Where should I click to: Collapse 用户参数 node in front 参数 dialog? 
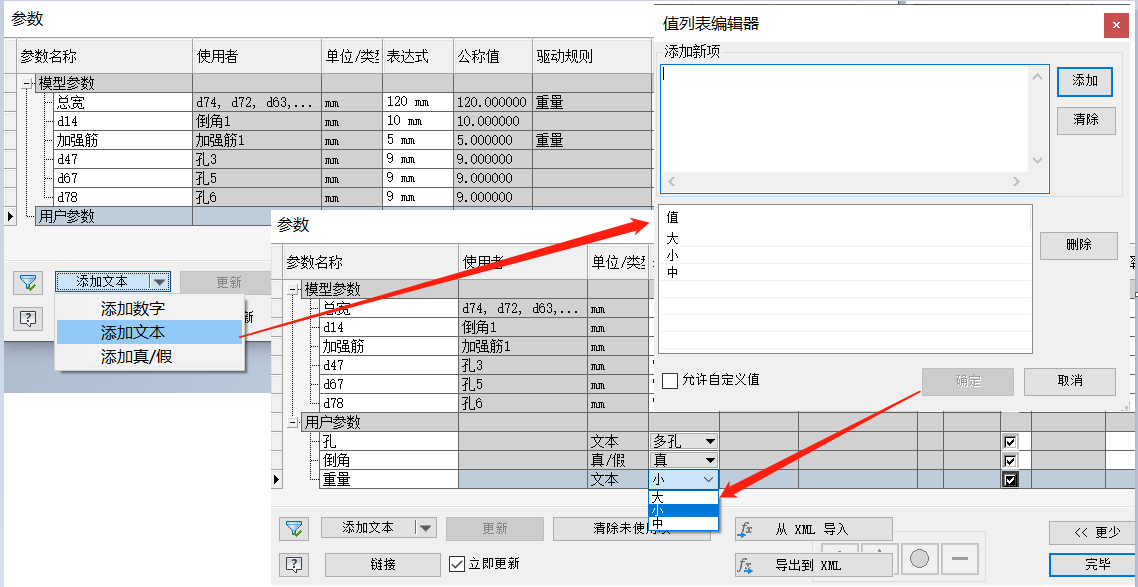[x=293, y=422]
